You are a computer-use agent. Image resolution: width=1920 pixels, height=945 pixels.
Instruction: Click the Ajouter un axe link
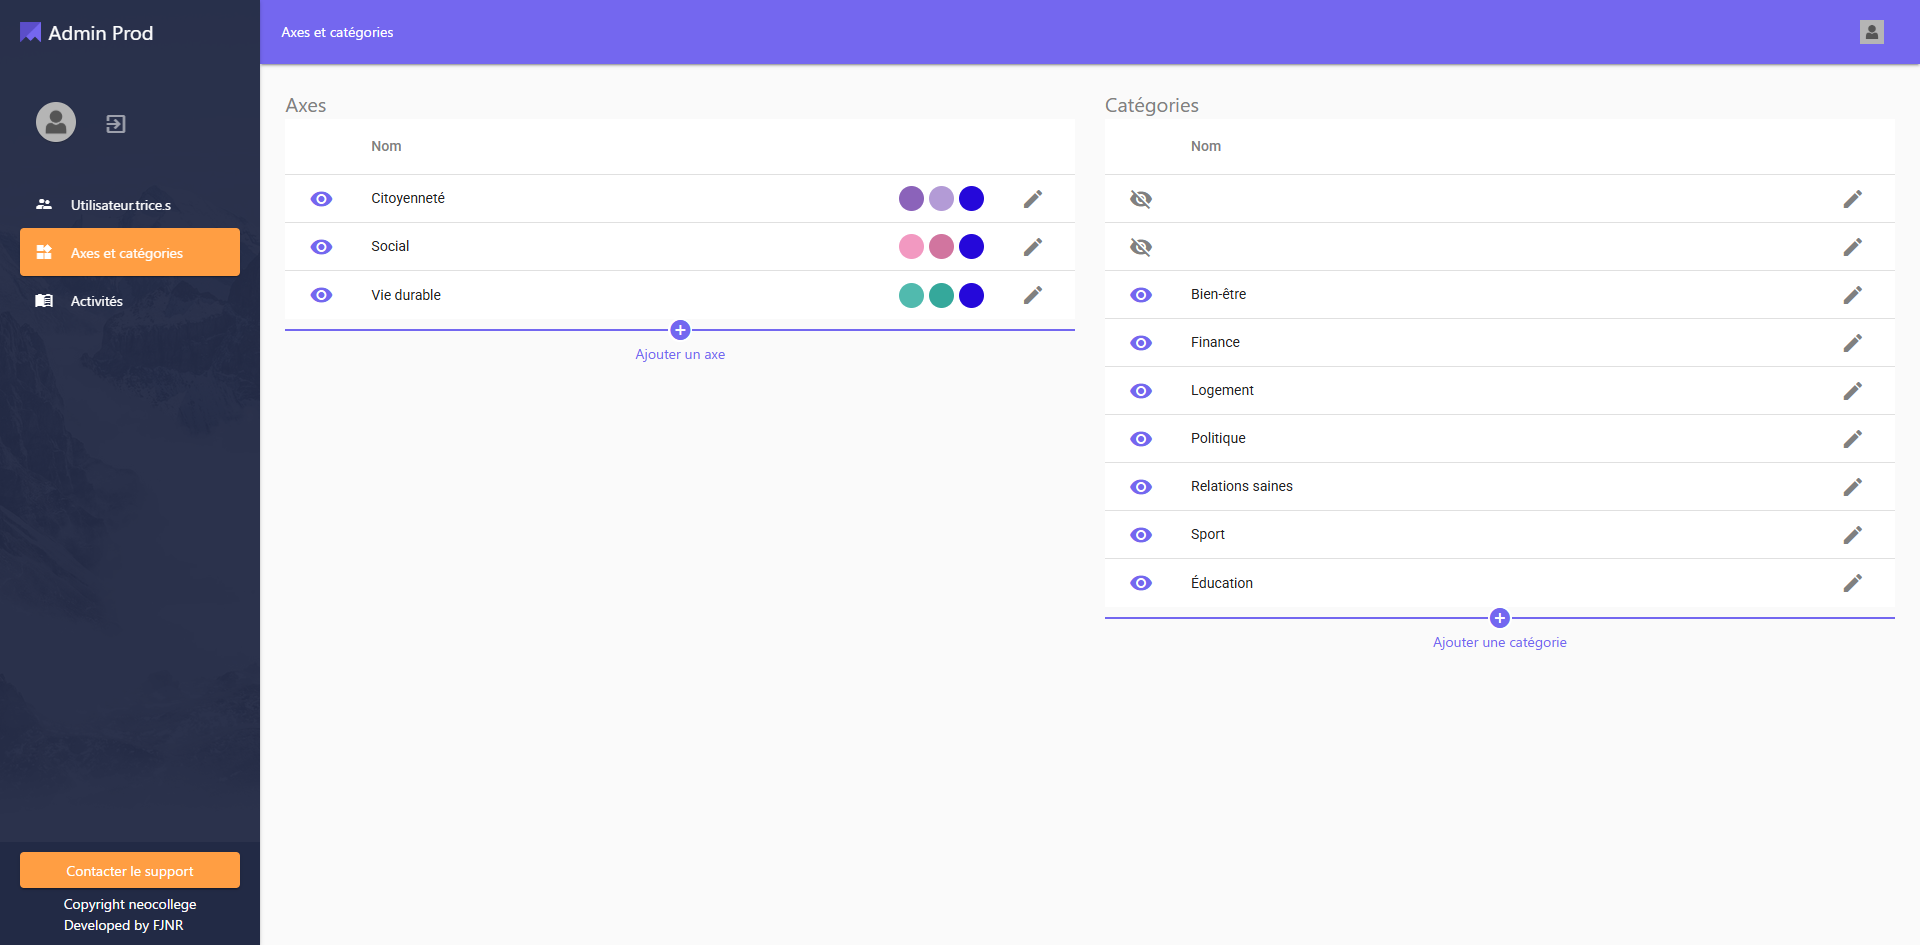pyautogui.click(x=680, y=354)
